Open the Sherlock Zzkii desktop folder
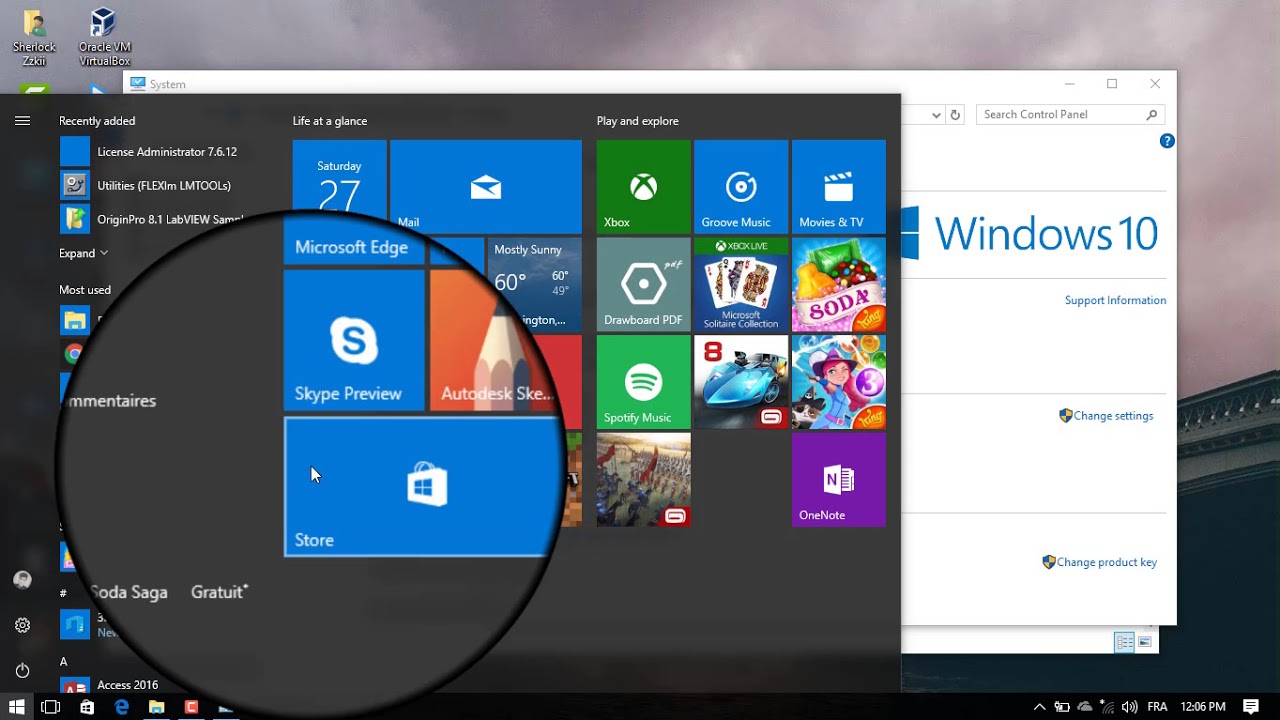1280x720 pixels. coord(34,37)
